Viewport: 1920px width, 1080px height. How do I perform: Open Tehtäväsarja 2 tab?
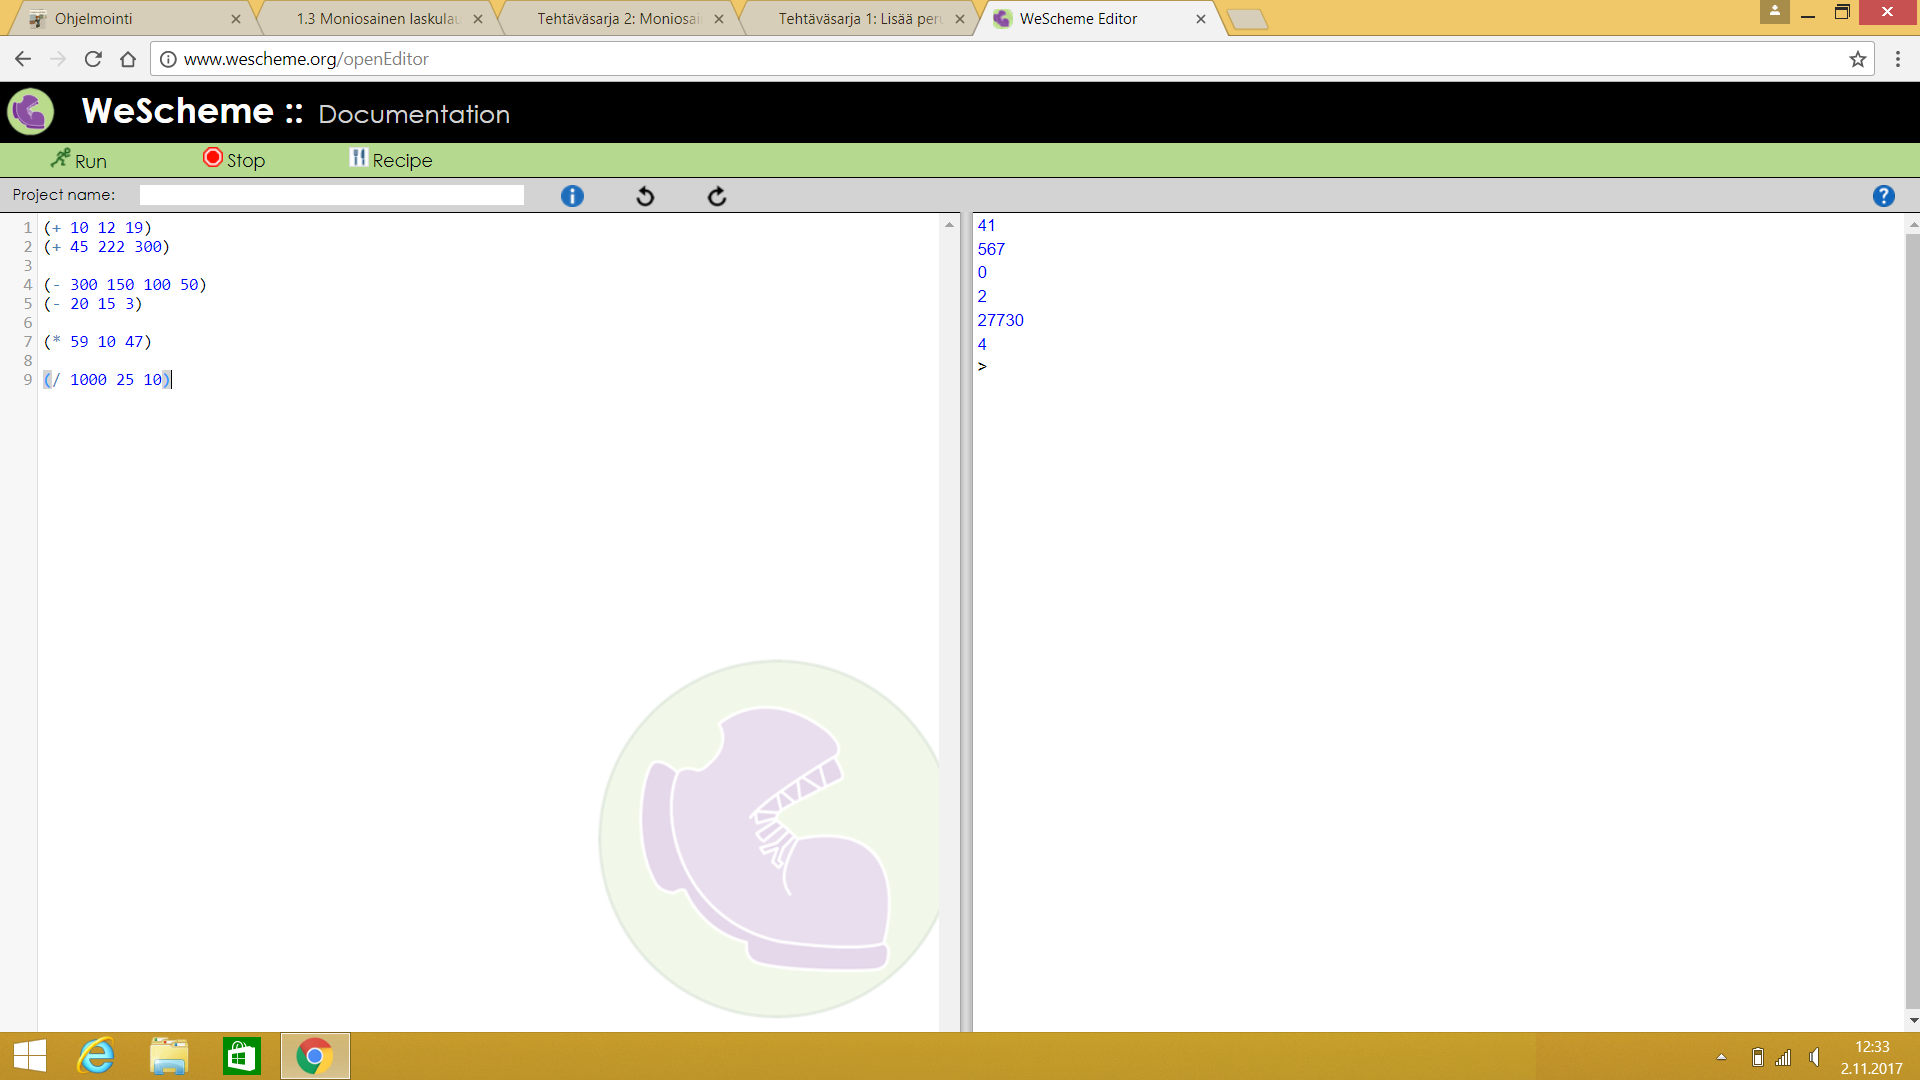coord(617,19)
